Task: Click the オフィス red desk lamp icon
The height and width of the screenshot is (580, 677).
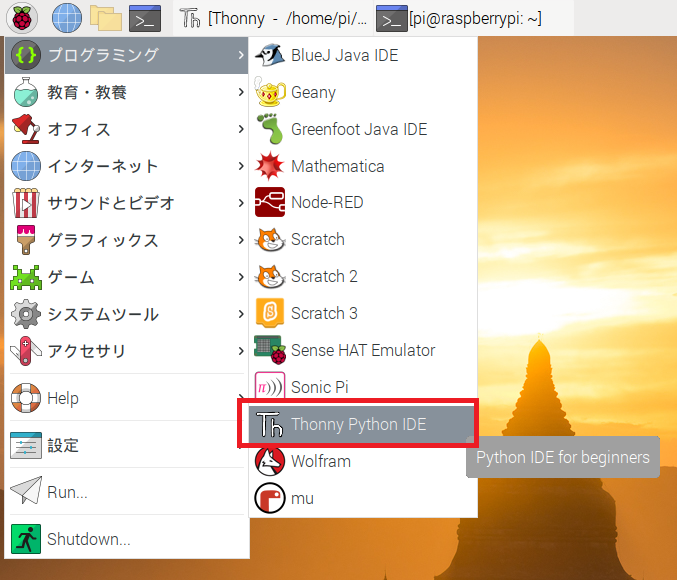Action: click(x=26, y=129)
